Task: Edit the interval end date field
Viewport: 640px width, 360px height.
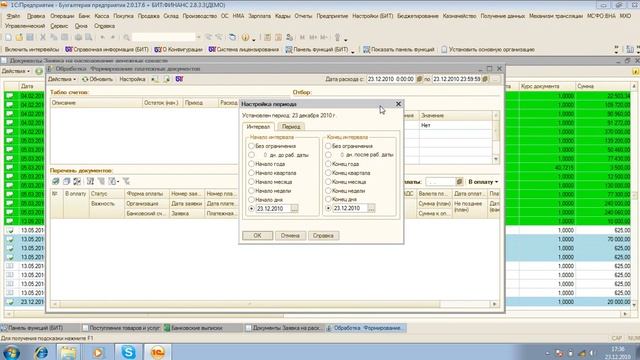Action: tap(350, 208)
